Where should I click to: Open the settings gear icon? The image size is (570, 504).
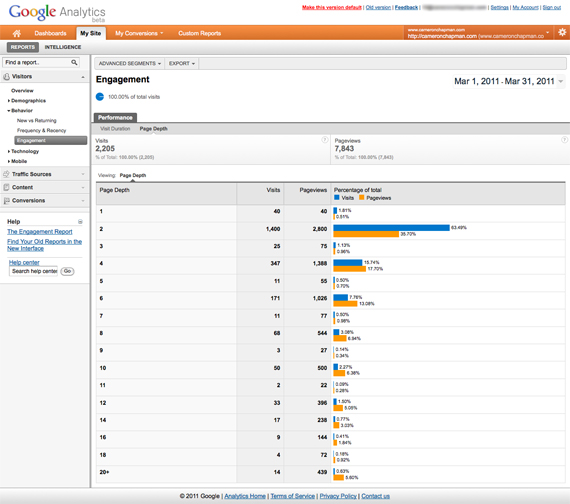click(x=562, y=32)
